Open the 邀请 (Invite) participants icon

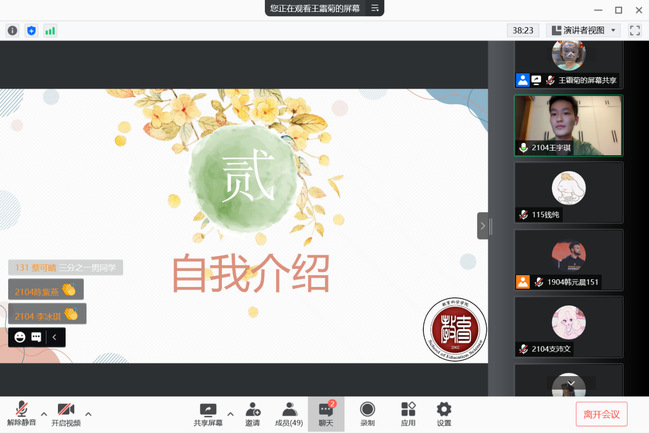tap(253, 410)
